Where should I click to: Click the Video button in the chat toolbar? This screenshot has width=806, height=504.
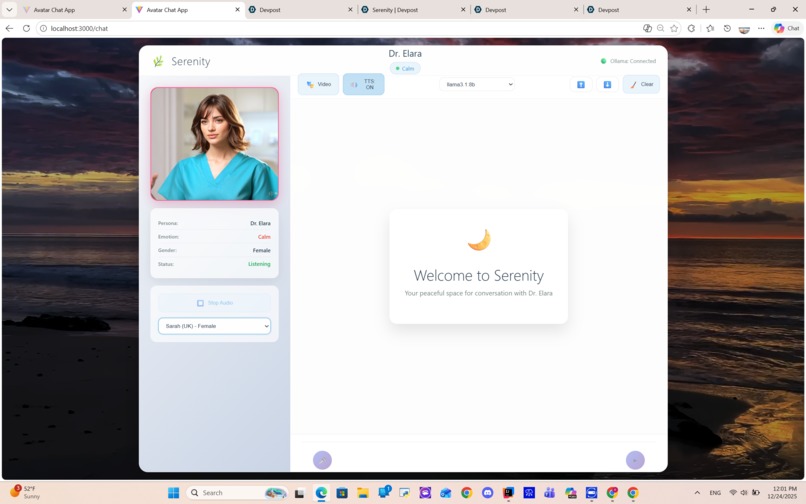[319, 84]
